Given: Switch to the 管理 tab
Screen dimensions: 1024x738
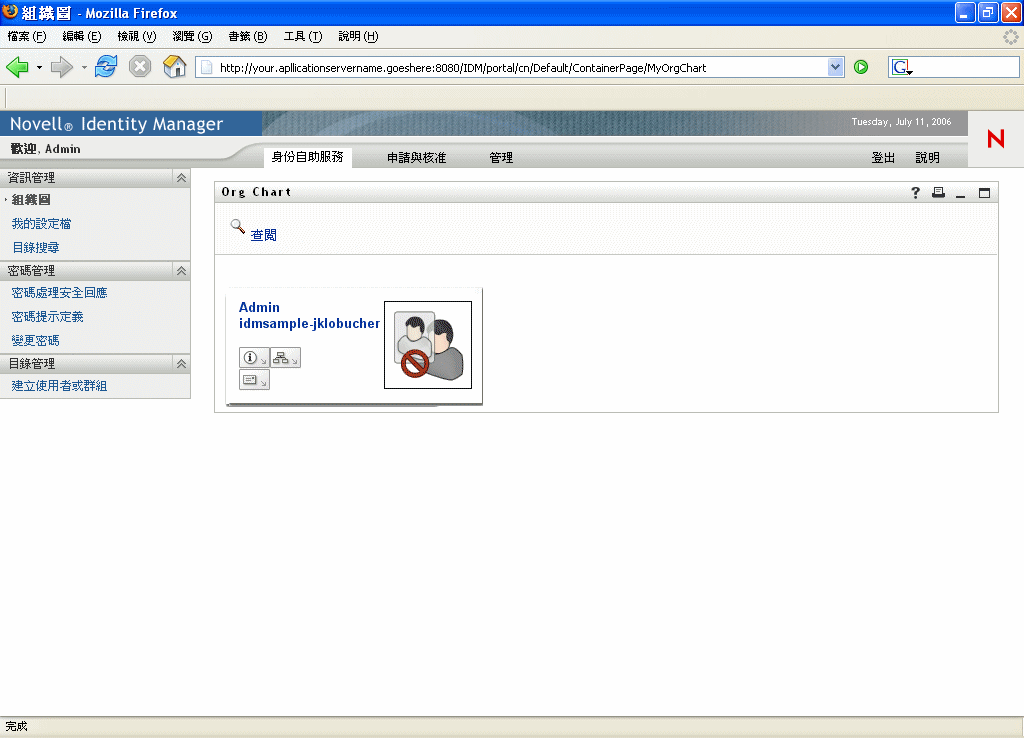Looking at the screenshot, I should (501, 157).
